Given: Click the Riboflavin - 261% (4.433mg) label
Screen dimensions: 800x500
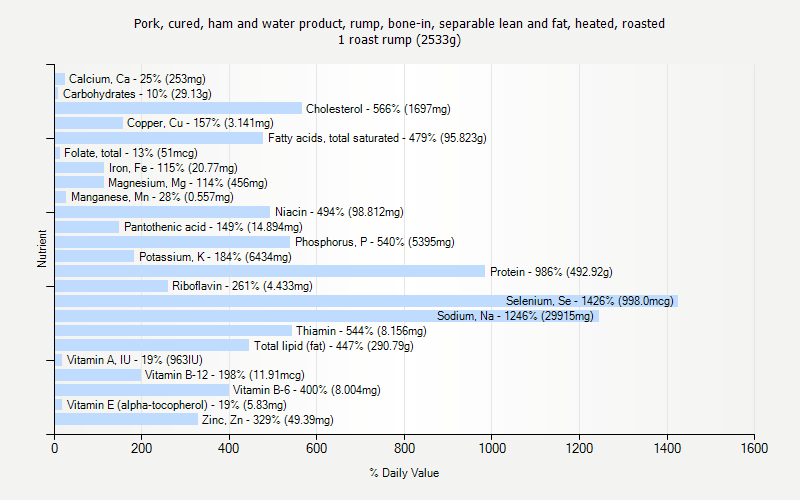Looking at the screenshot, I should click(242, 286).
